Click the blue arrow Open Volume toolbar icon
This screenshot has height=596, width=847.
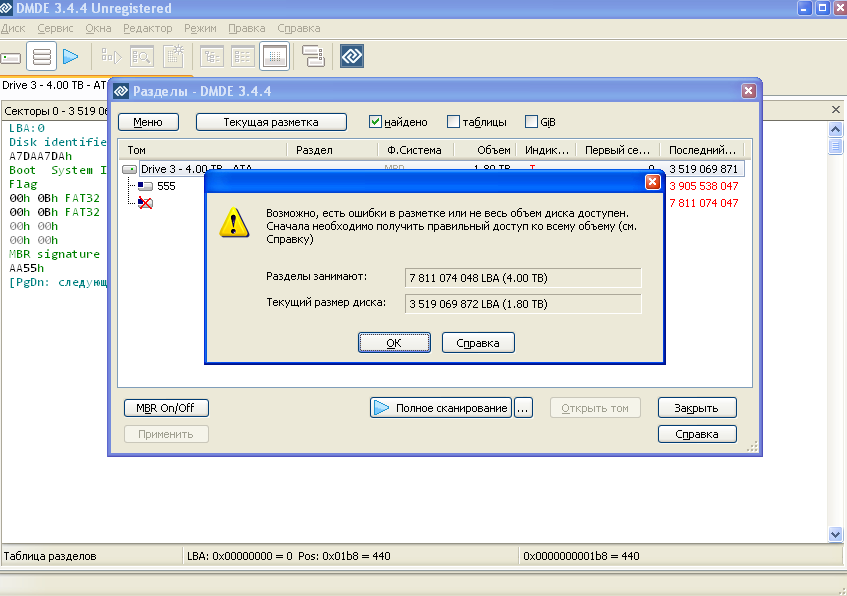(70, 57)
